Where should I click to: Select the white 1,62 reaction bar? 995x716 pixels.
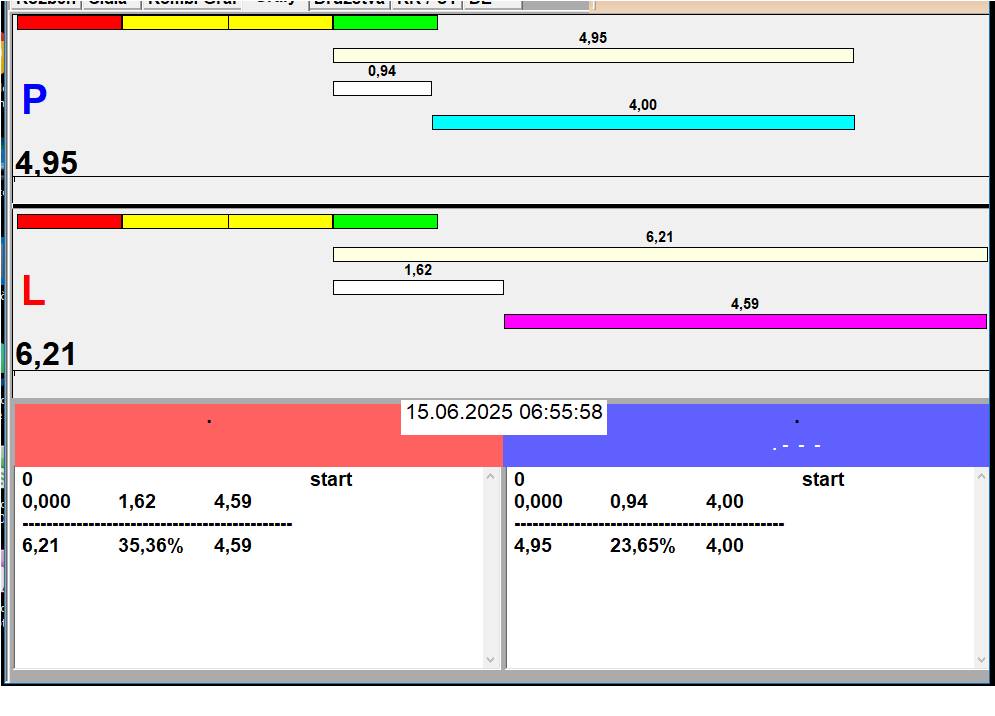418,288
